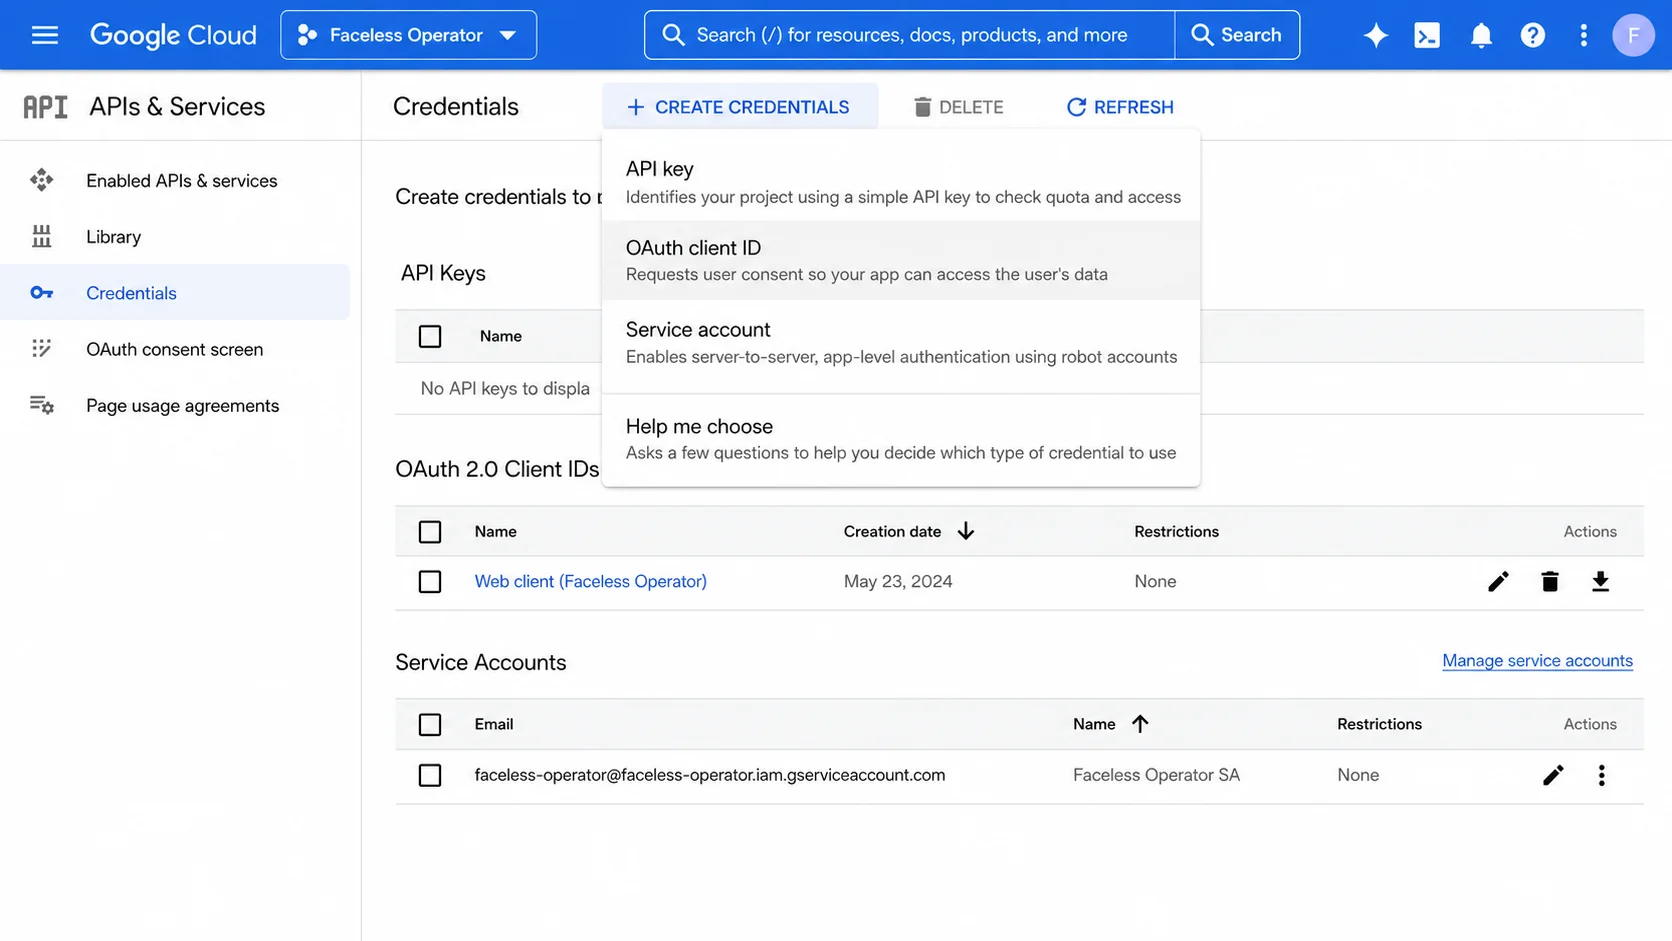1672x941 pixels.
Task: Sort by Creation date arrow icon
Action: pos(965,531)
